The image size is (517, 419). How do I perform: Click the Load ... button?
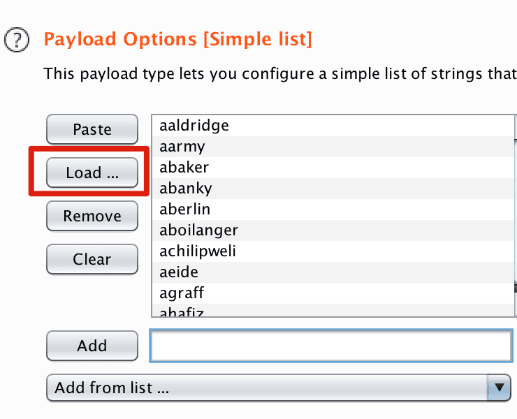(92, 173)
